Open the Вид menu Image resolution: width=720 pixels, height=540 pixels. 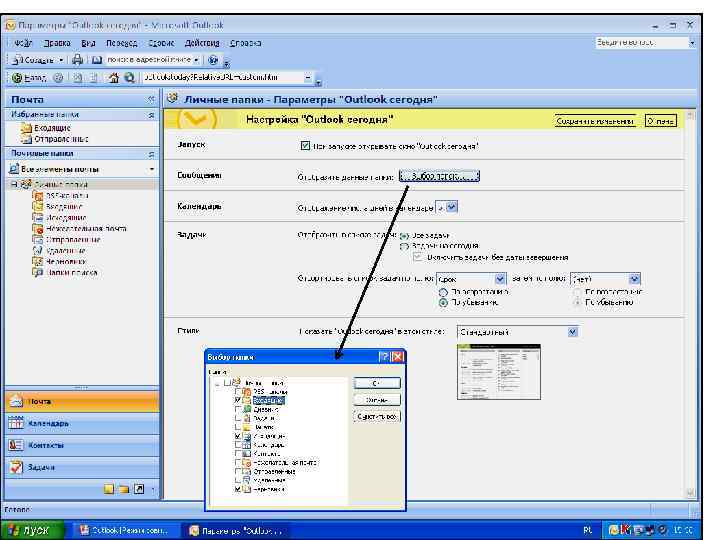click(x=88, y=43)
